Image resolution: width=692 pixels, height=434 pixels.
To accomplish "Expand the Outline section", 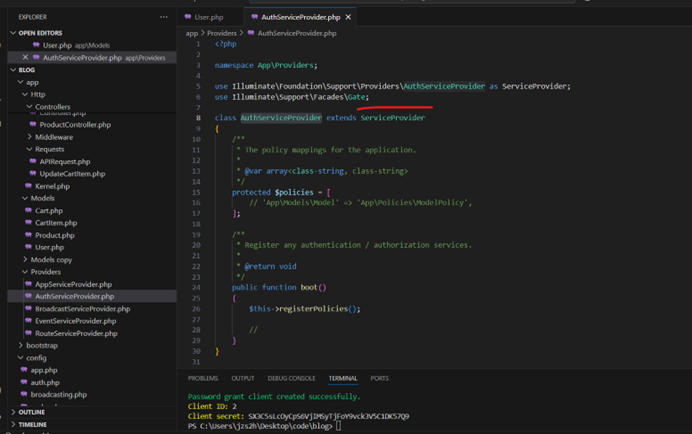I will point(31,412).
